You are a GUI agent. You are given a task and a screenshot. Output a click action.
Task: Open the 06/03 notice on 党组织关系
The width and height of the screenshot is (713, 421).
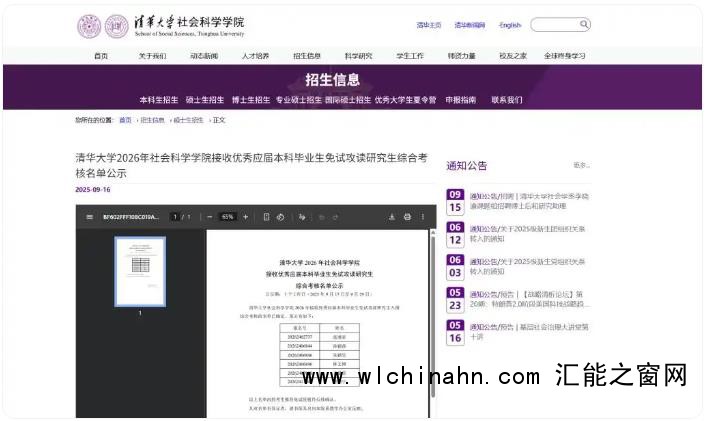point(527,266)
